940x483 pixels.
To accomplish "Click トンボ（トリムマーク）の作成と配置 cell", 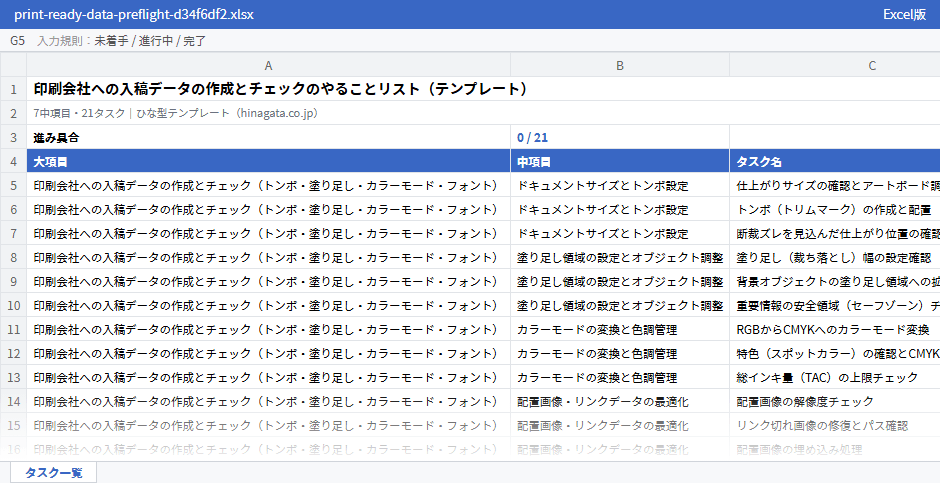I will click(834, 209).
